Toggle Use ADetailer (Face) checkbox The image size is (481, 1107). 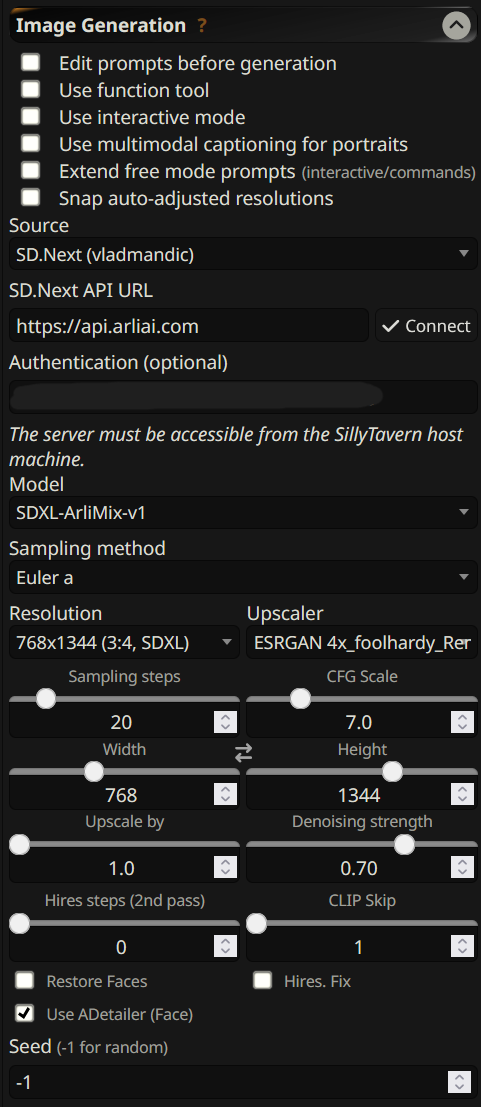(25, 1014)
